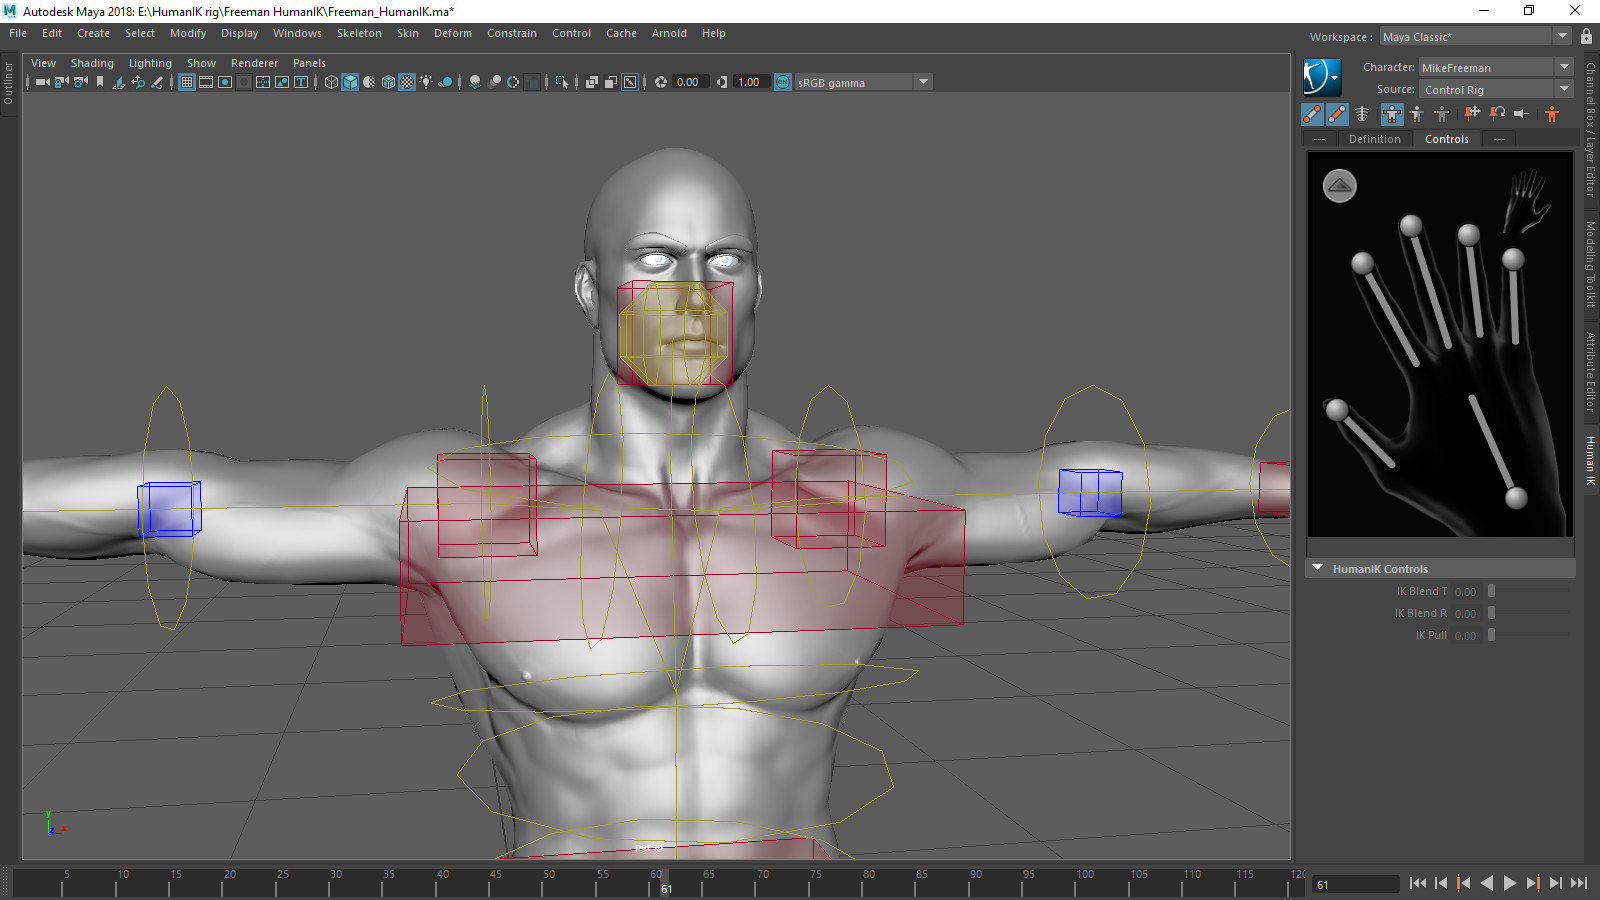Toggle the grid display icon in viewport toolbar
Viewport: 1600px width, 900px height.
click(186, 82)
